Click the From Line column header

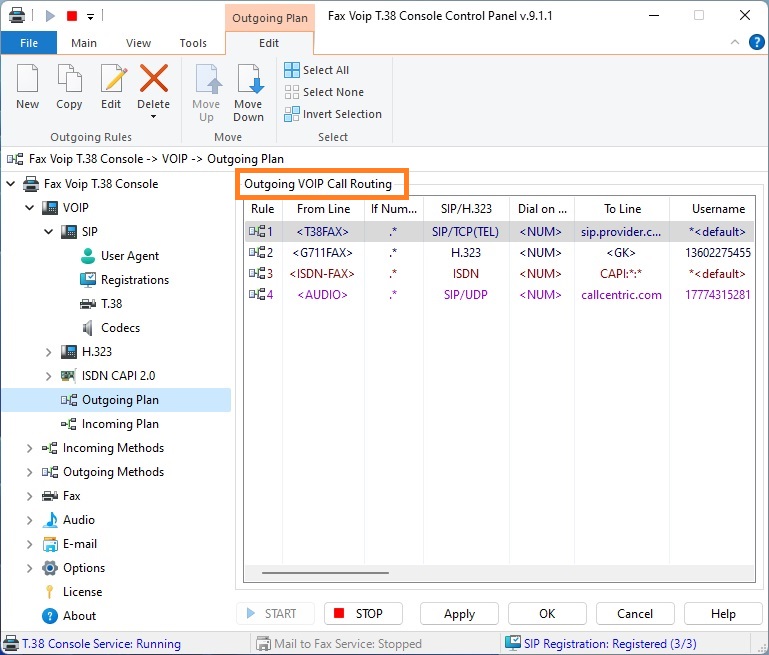323,209
